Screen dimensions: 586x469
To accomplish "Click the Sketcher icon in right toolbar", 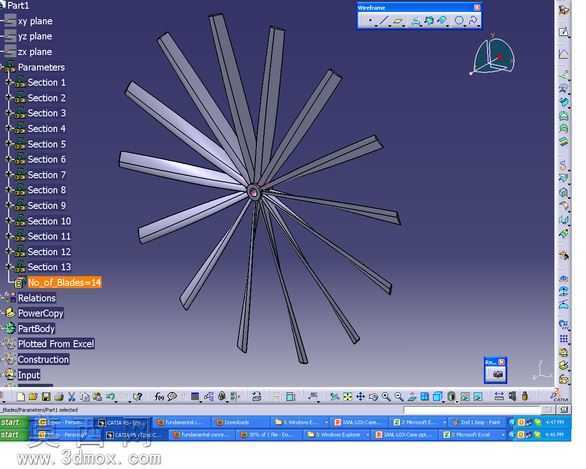I will pyautogui.click(x=564, y=32).
